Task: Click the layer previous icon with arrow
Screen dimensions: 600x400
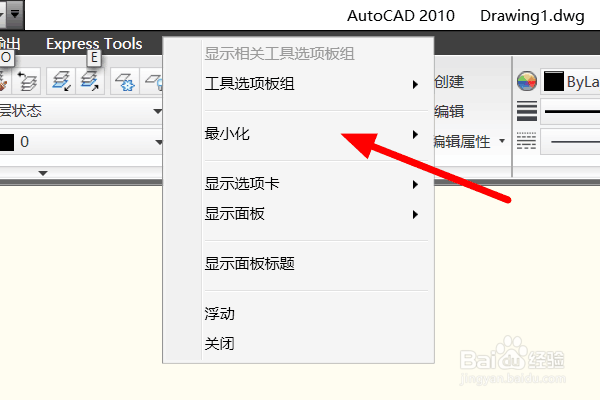Action: pos(27,81)
